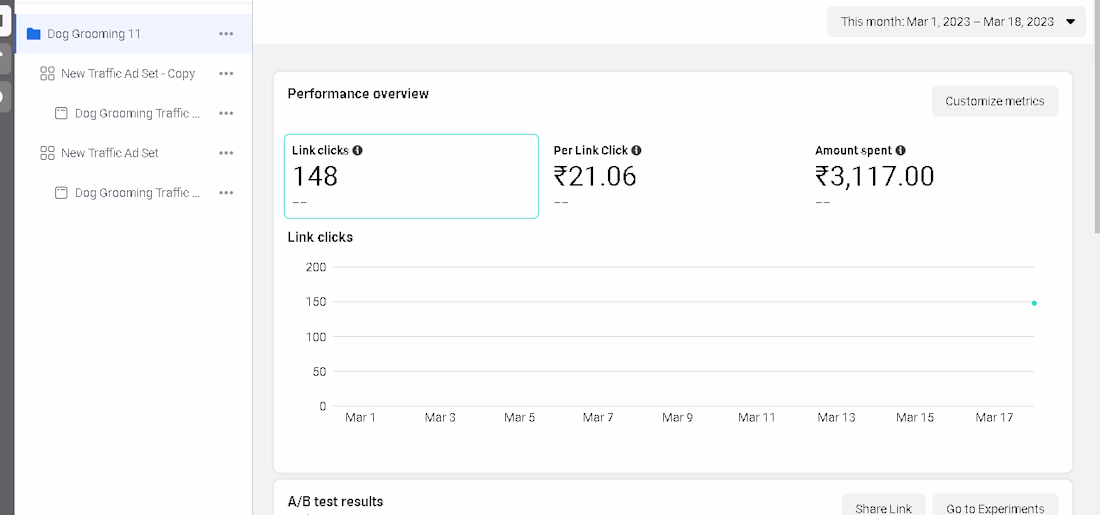Image resolution: width=1100 pixels, height=515 pixels.
Task: Select the Dog Grooming 11 campaign folder icon
Action: (33, 34)
